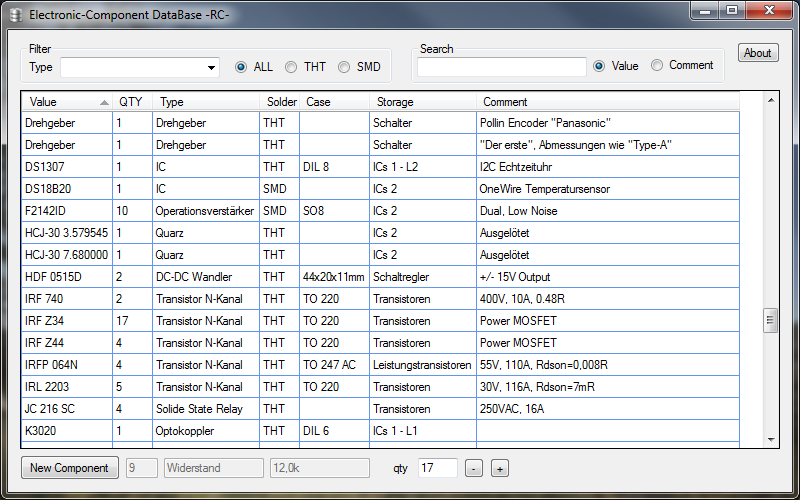Click the table scrollbar down arrow
Image resolution: width=800 pixels, height=500 pixels.
click(771, 439)
